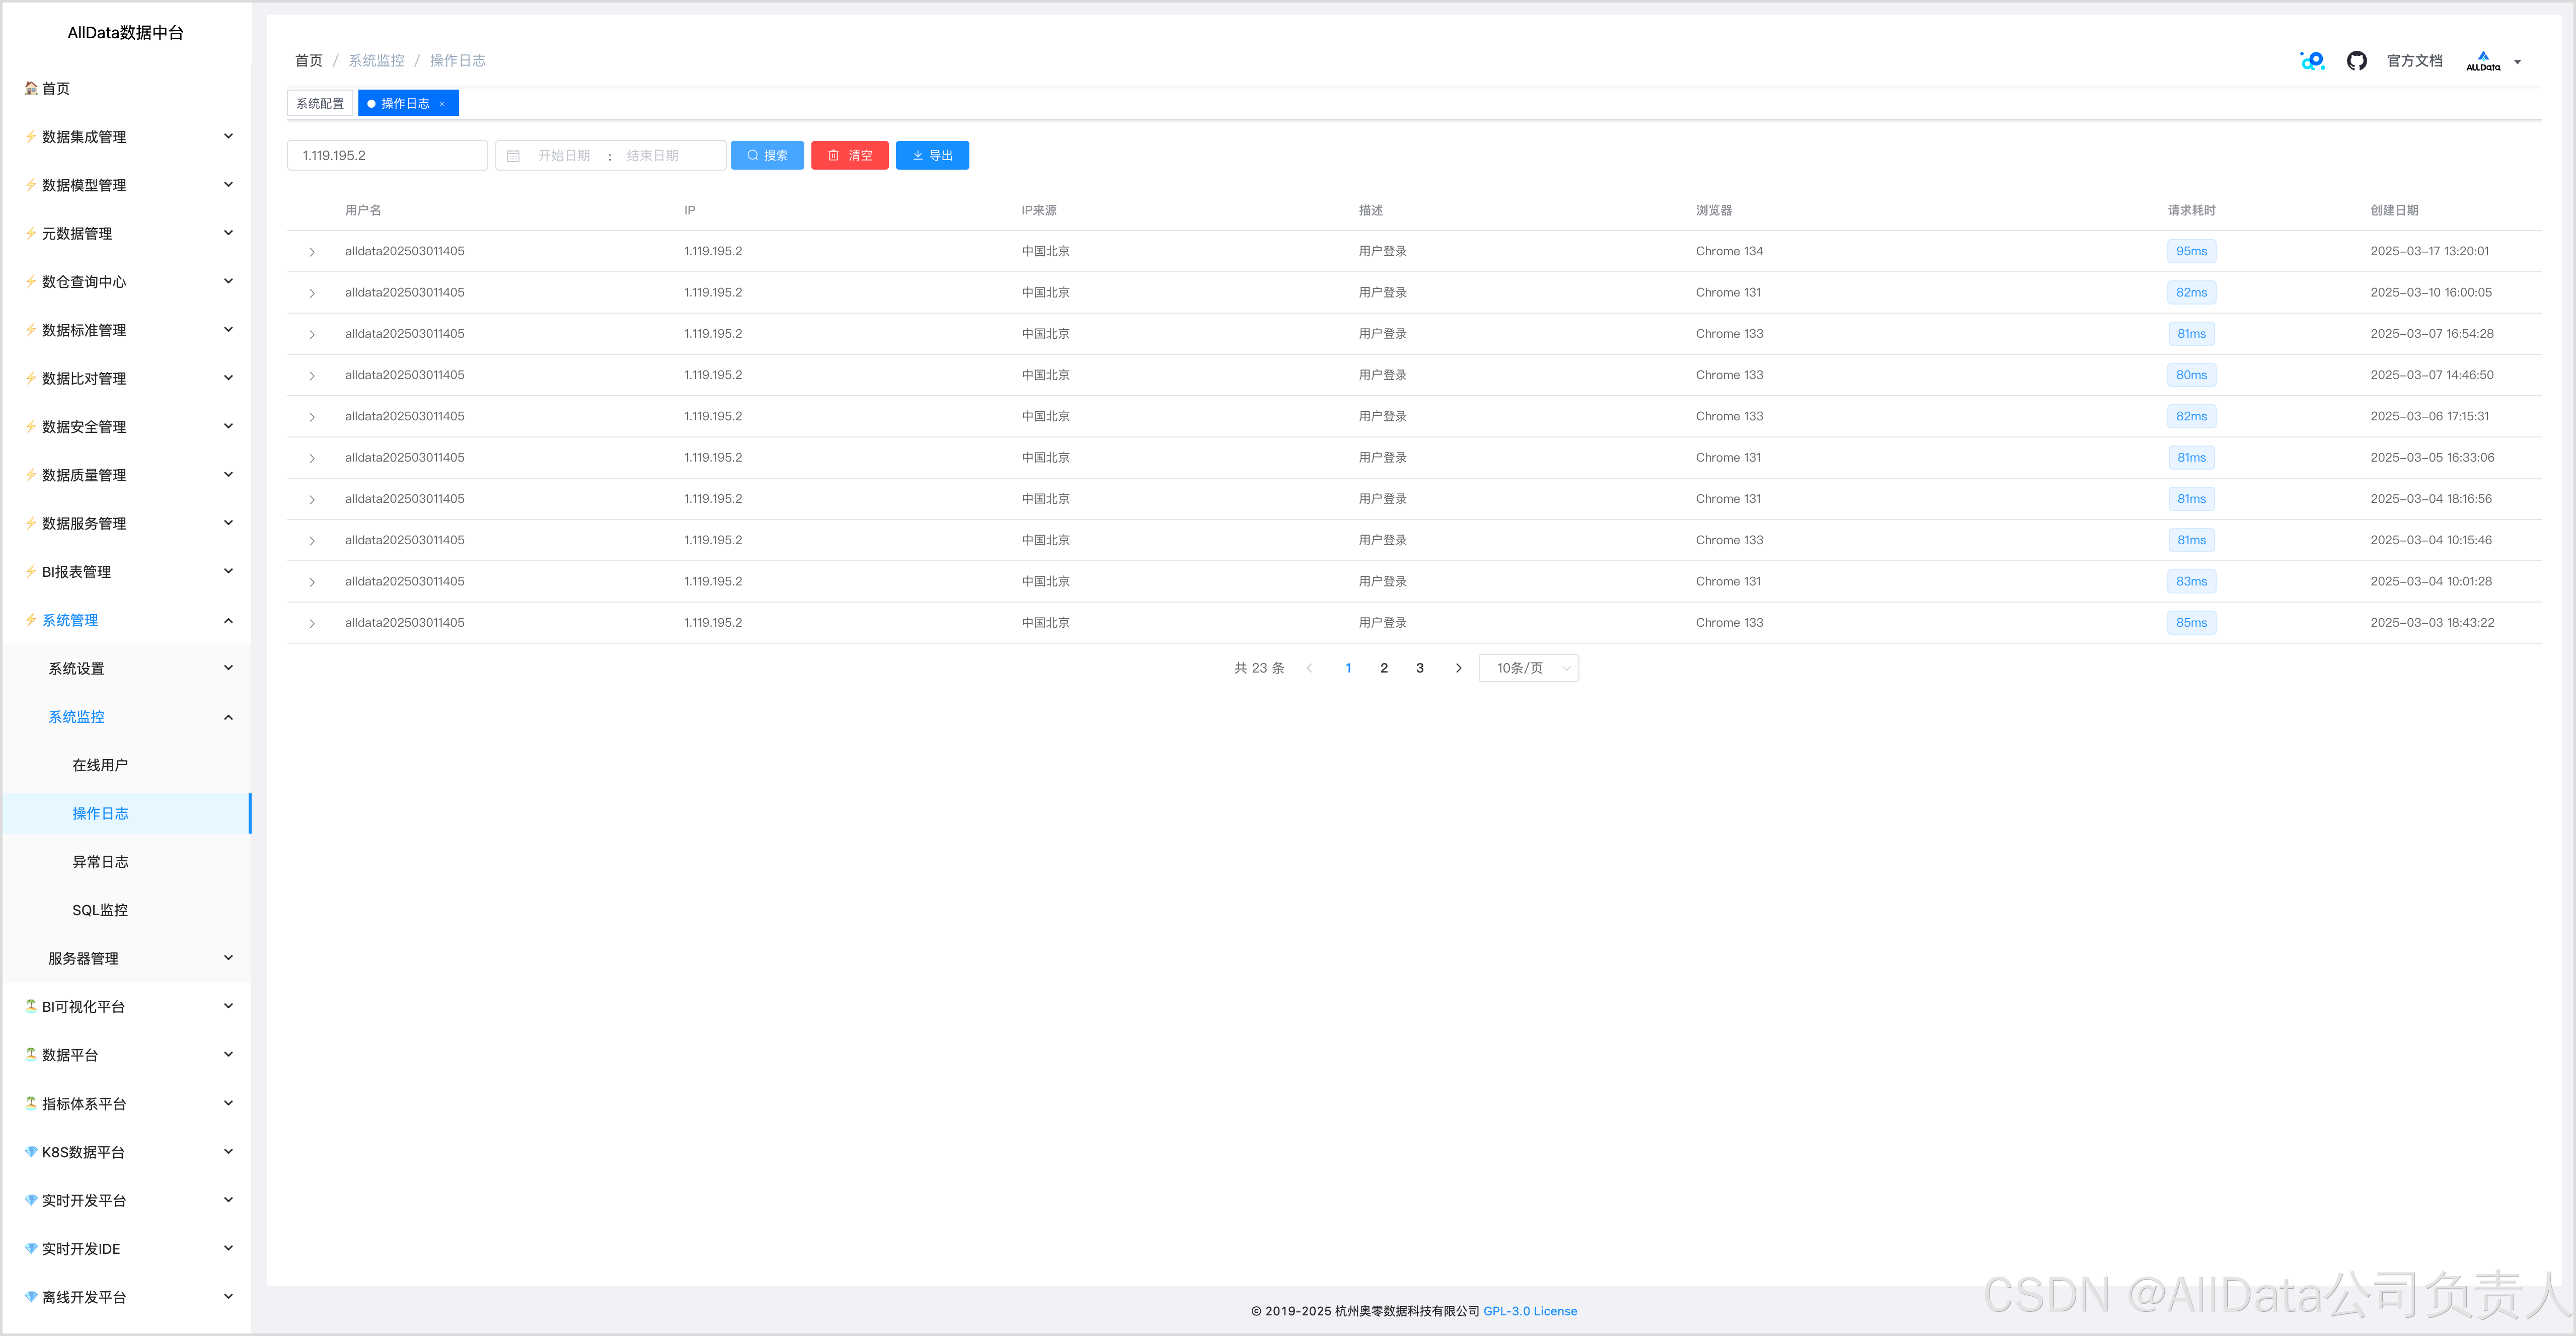Expand the log row with 85ms request time
The height and width of the screenshot is (1336, 2576).
pos(312,624)
